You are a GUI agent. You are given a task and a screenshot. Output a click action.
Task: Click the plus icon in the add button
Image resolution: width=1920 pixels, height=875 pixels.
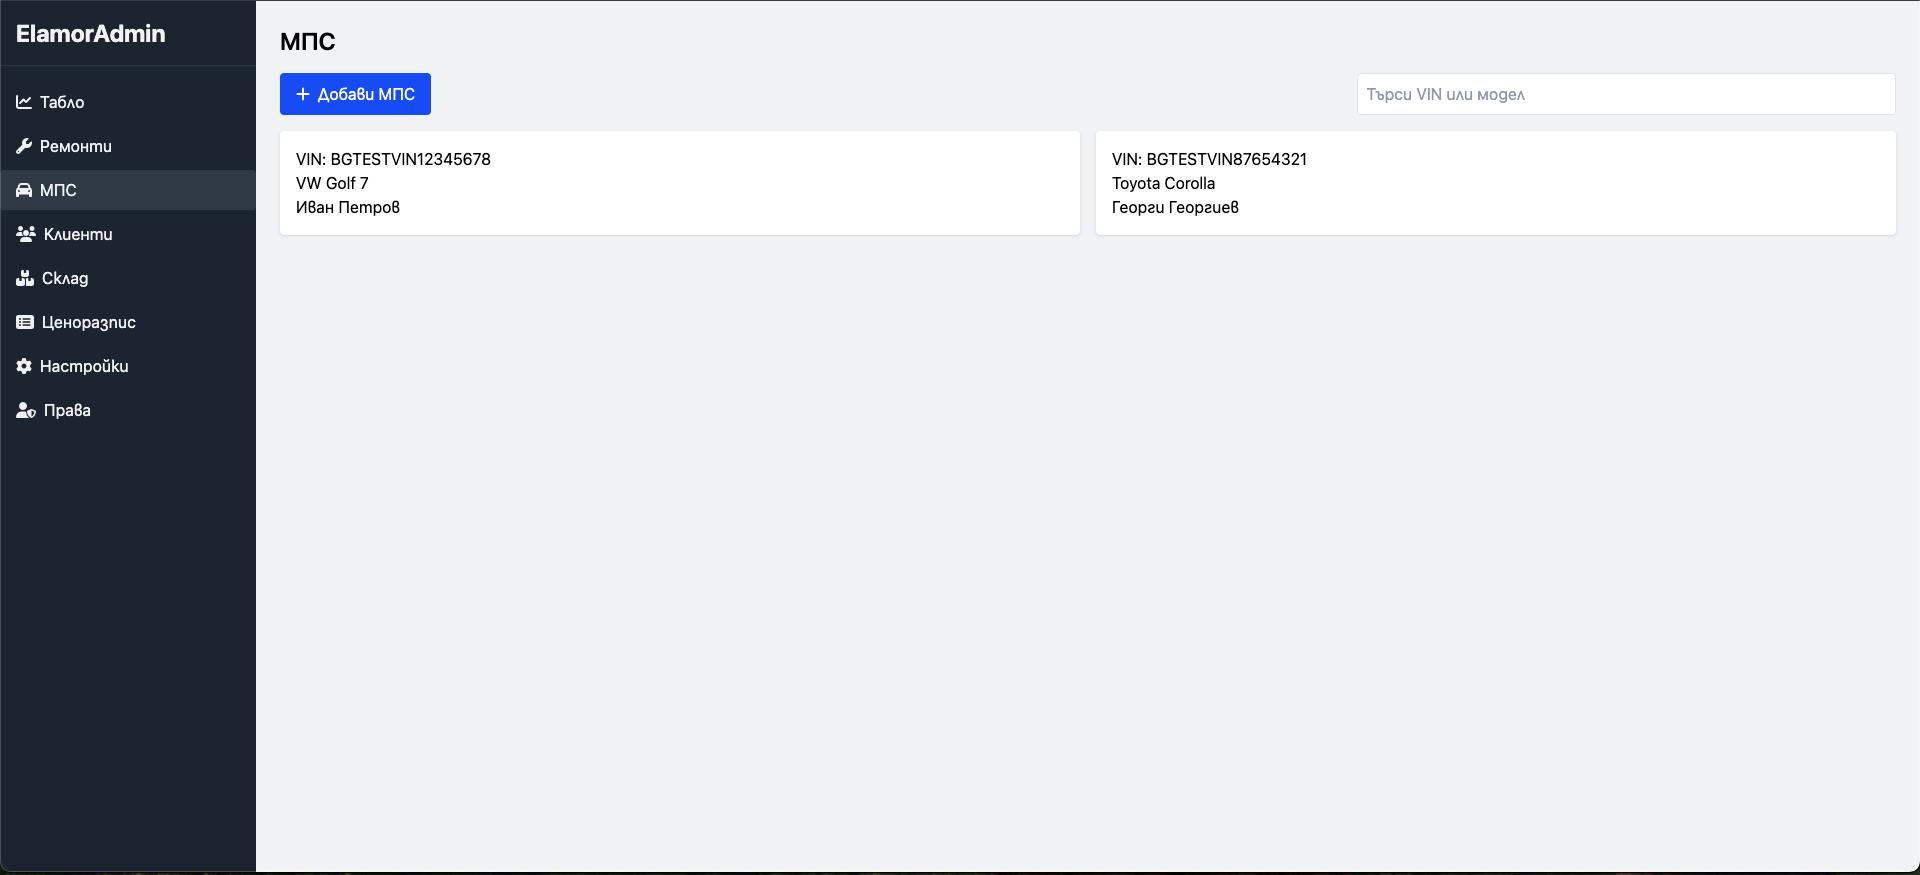(x=303, y=94)
